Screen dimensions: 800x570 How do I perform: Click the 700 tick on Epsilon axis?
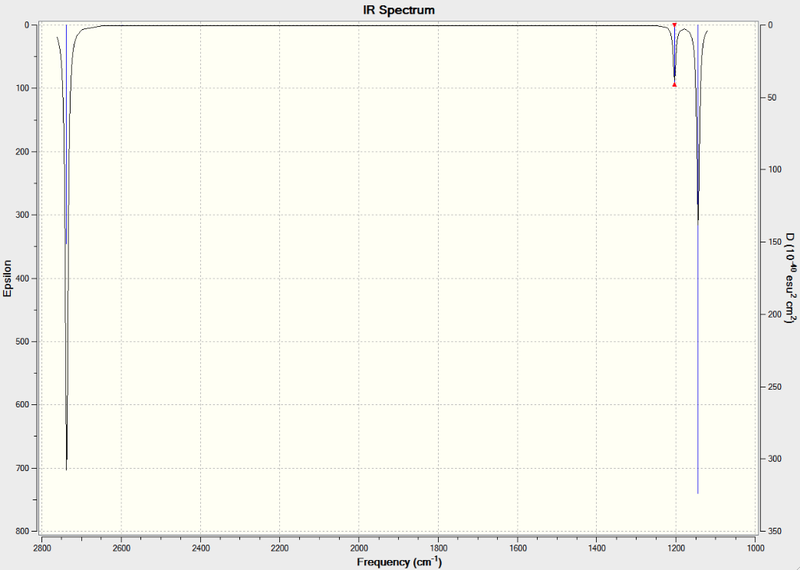(23, 468)
